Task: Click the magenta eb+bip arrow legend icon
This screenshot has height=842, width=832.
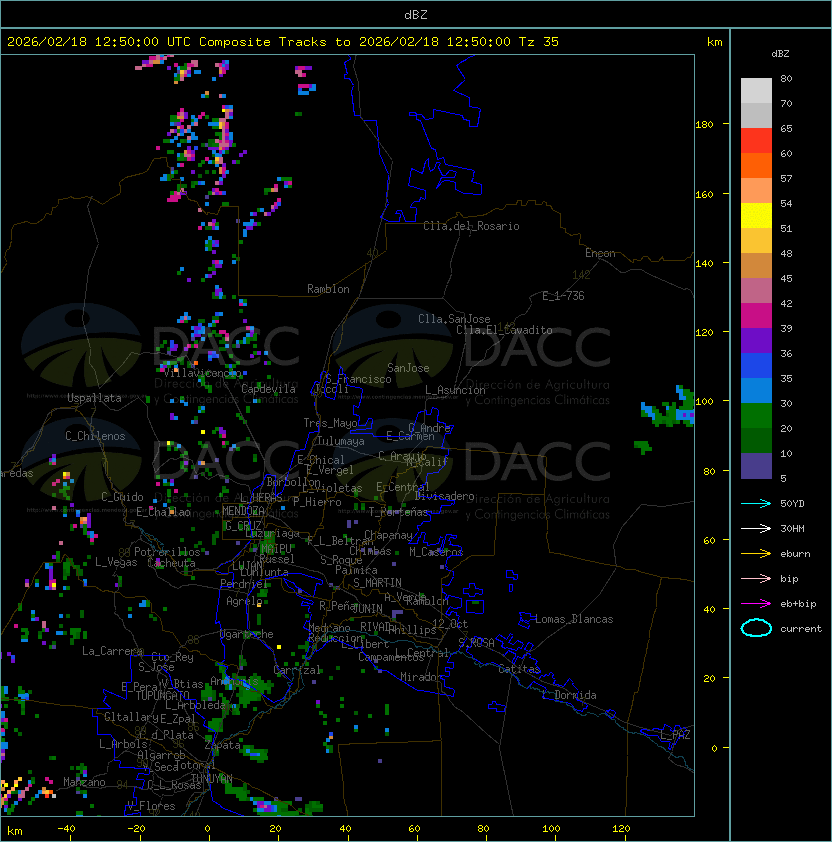Action: click(x=756, y=604)
